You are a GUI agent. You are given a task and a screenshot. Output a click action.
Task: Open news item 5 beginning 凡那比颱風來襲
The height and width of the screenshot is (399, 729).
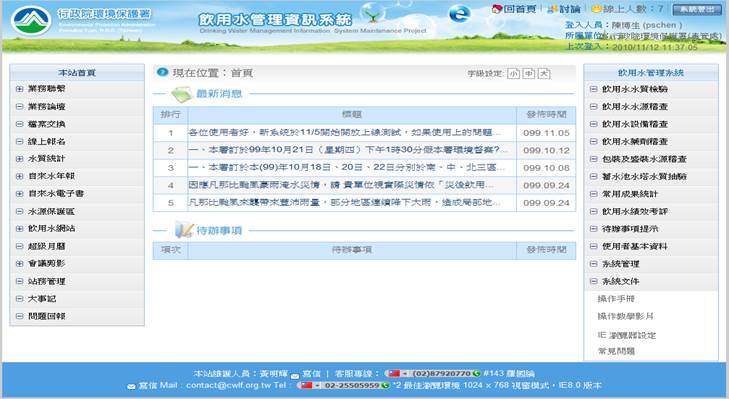[345, 203]
